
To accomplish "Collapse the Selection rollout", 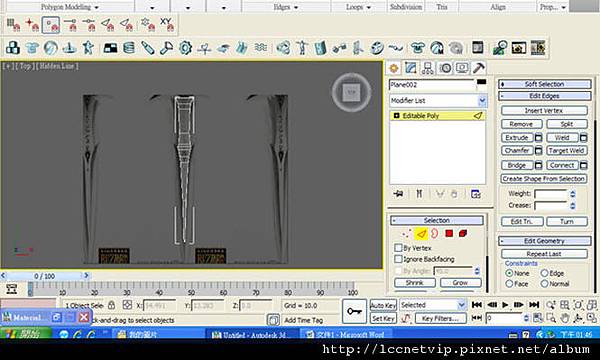I will (x=437, y=220).
